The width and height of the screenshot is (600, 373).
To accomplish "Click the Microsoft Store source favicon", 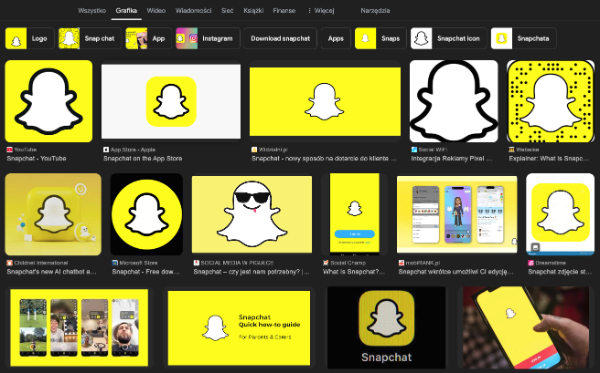I will point(115,263).
